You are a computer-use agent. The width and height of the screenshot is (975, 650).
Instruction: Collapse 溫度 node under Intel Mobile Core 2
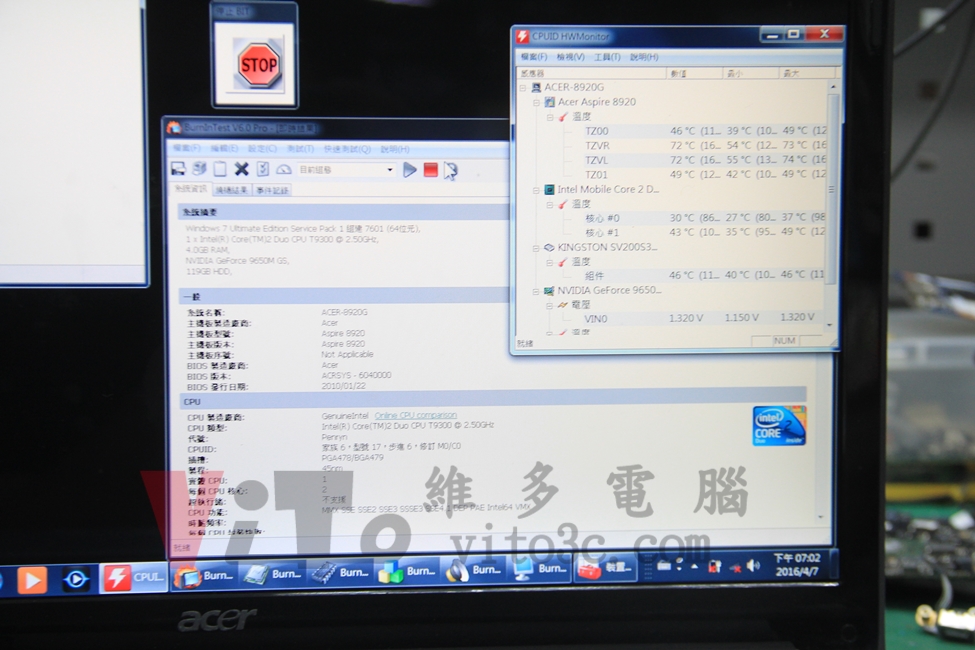coord(550,204)
